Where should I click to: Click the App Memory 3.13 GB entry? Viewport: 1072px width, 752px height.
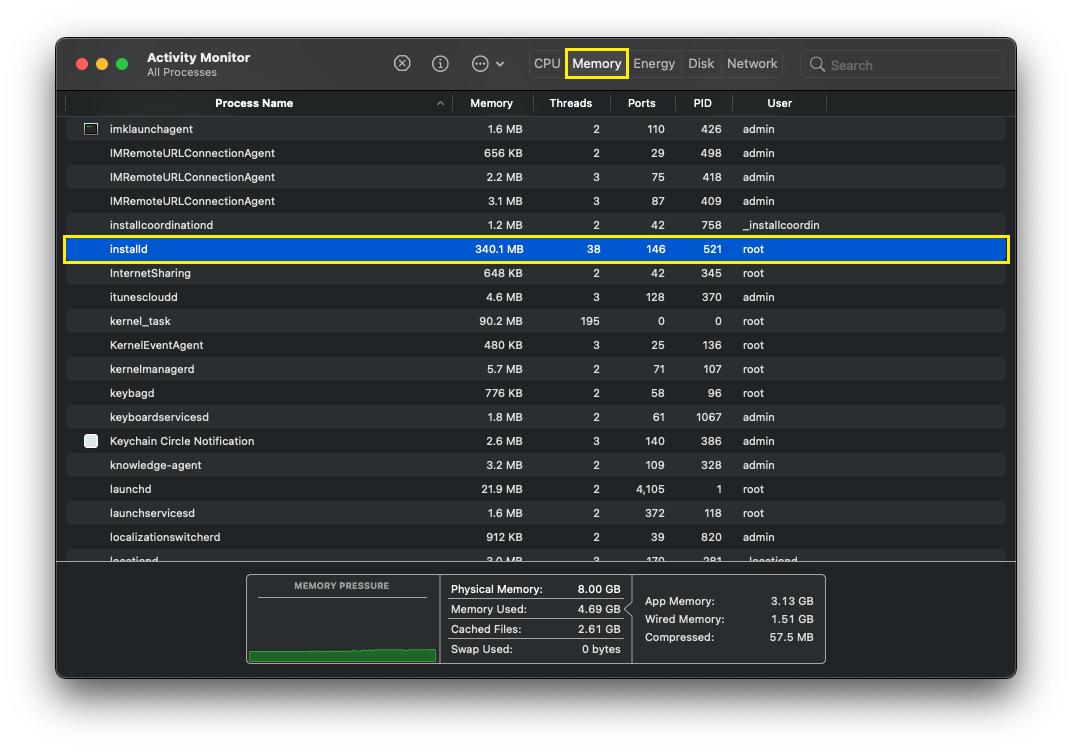pyautogui.click(x=729, y=601)
